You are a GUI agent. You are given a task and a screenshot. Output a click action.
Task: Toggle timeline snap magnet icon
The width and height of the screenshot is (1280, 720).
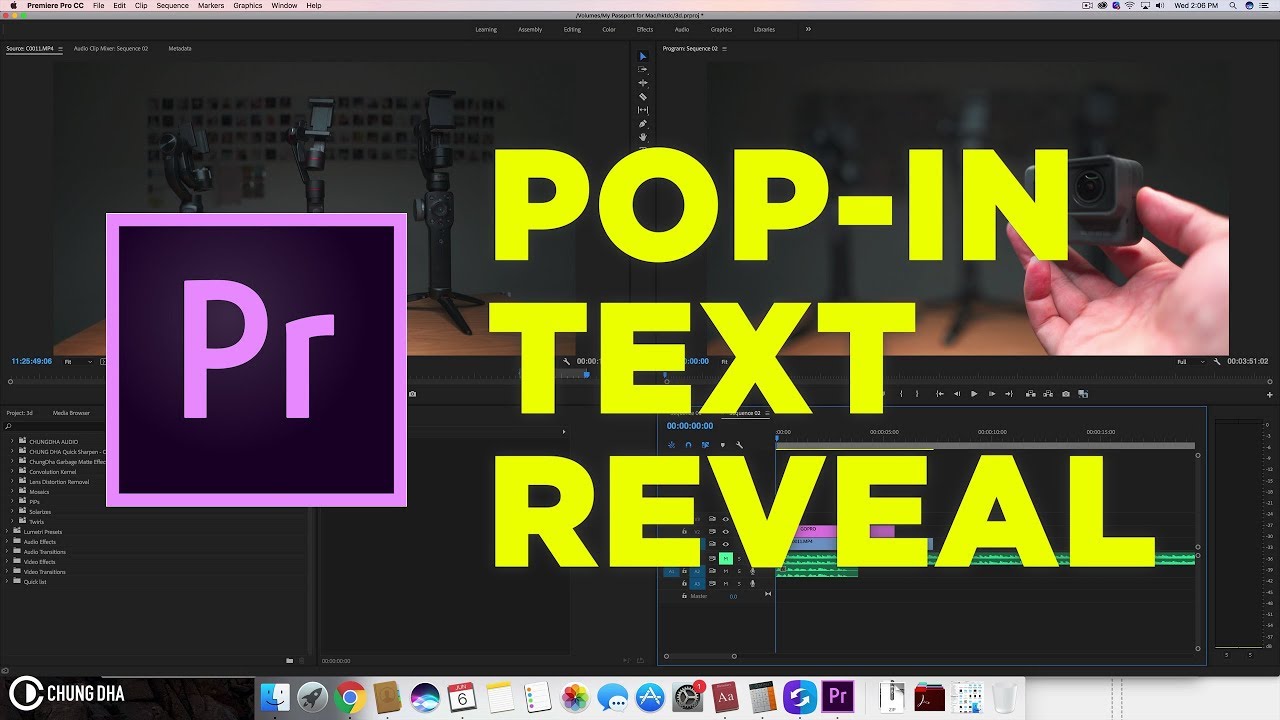(688, 445)
